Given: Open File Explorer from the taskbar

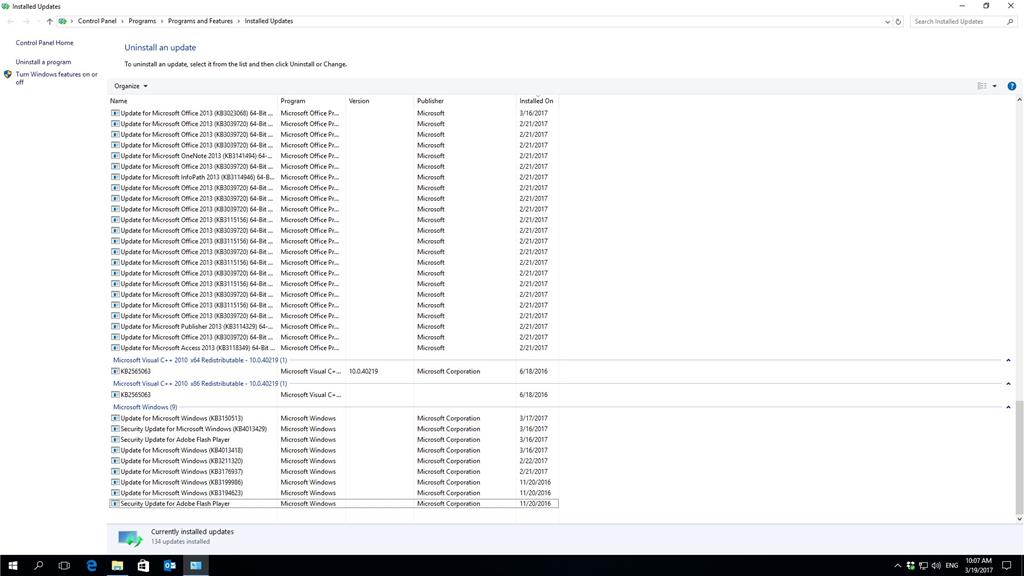Looking at the screenshot, I should pyautogui.click(x=118, y=566).
